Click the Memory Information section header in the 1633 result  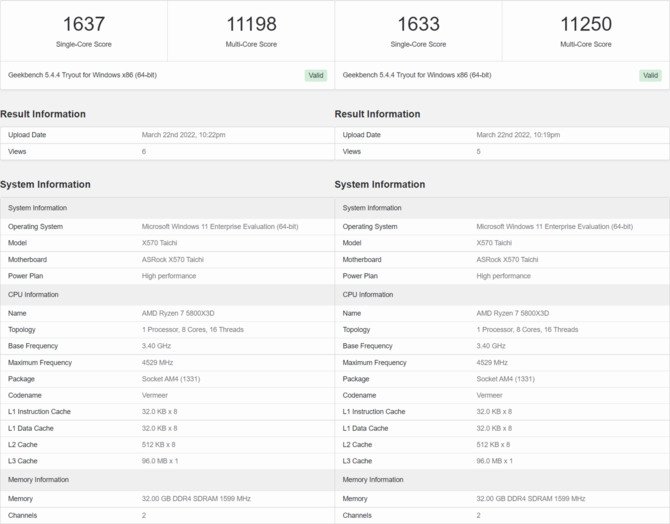pos(502,480)
